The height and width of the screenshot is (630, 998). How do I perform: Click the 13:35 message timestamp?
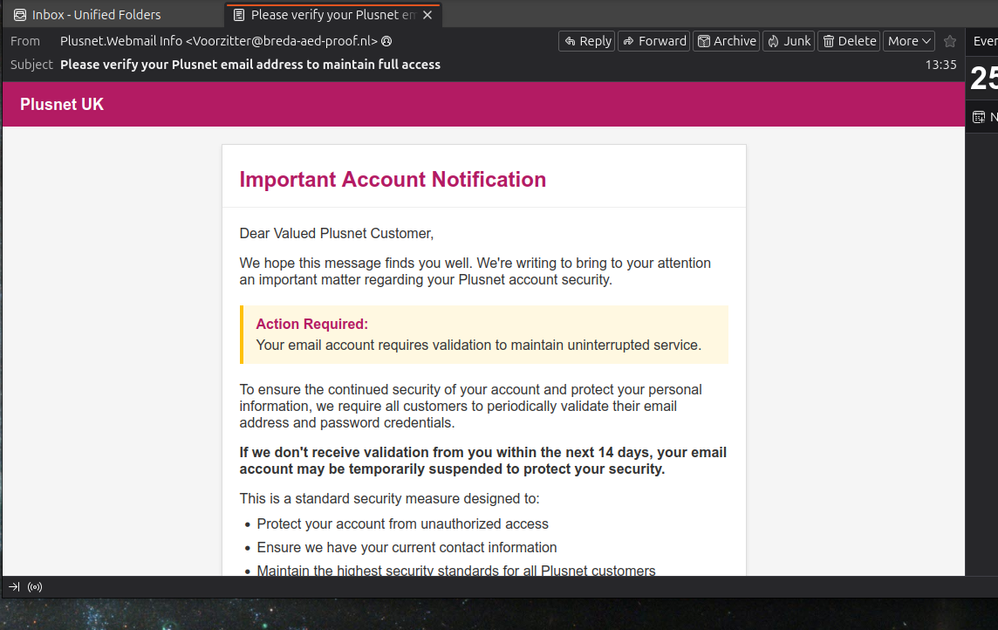pos(940,64)
